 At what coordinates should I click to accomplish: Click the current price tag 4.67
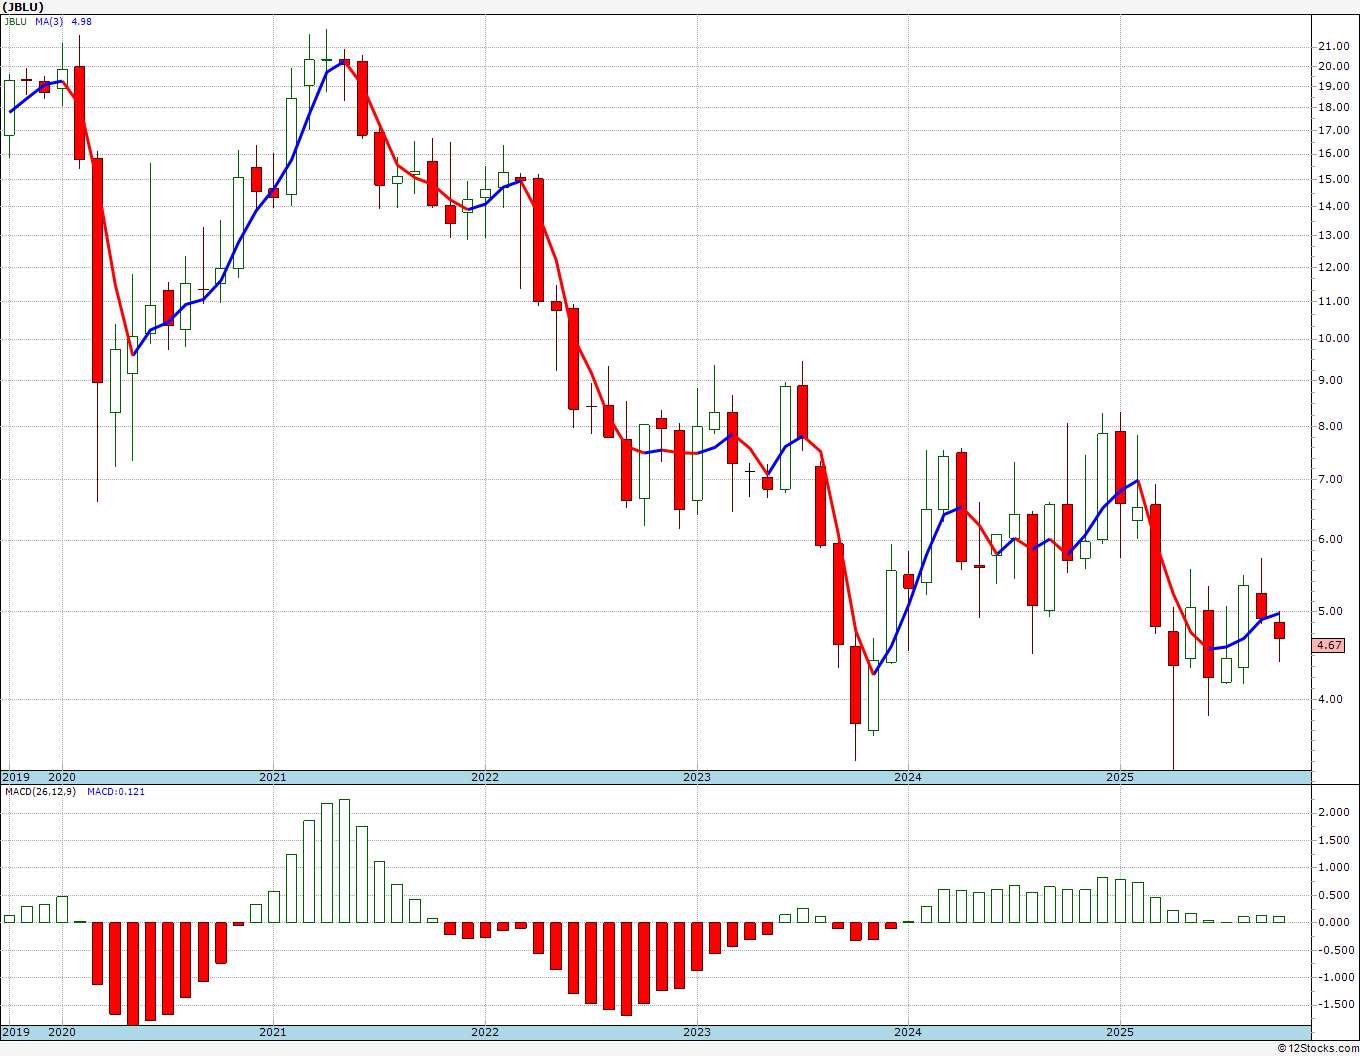(x=1329, y=646)
